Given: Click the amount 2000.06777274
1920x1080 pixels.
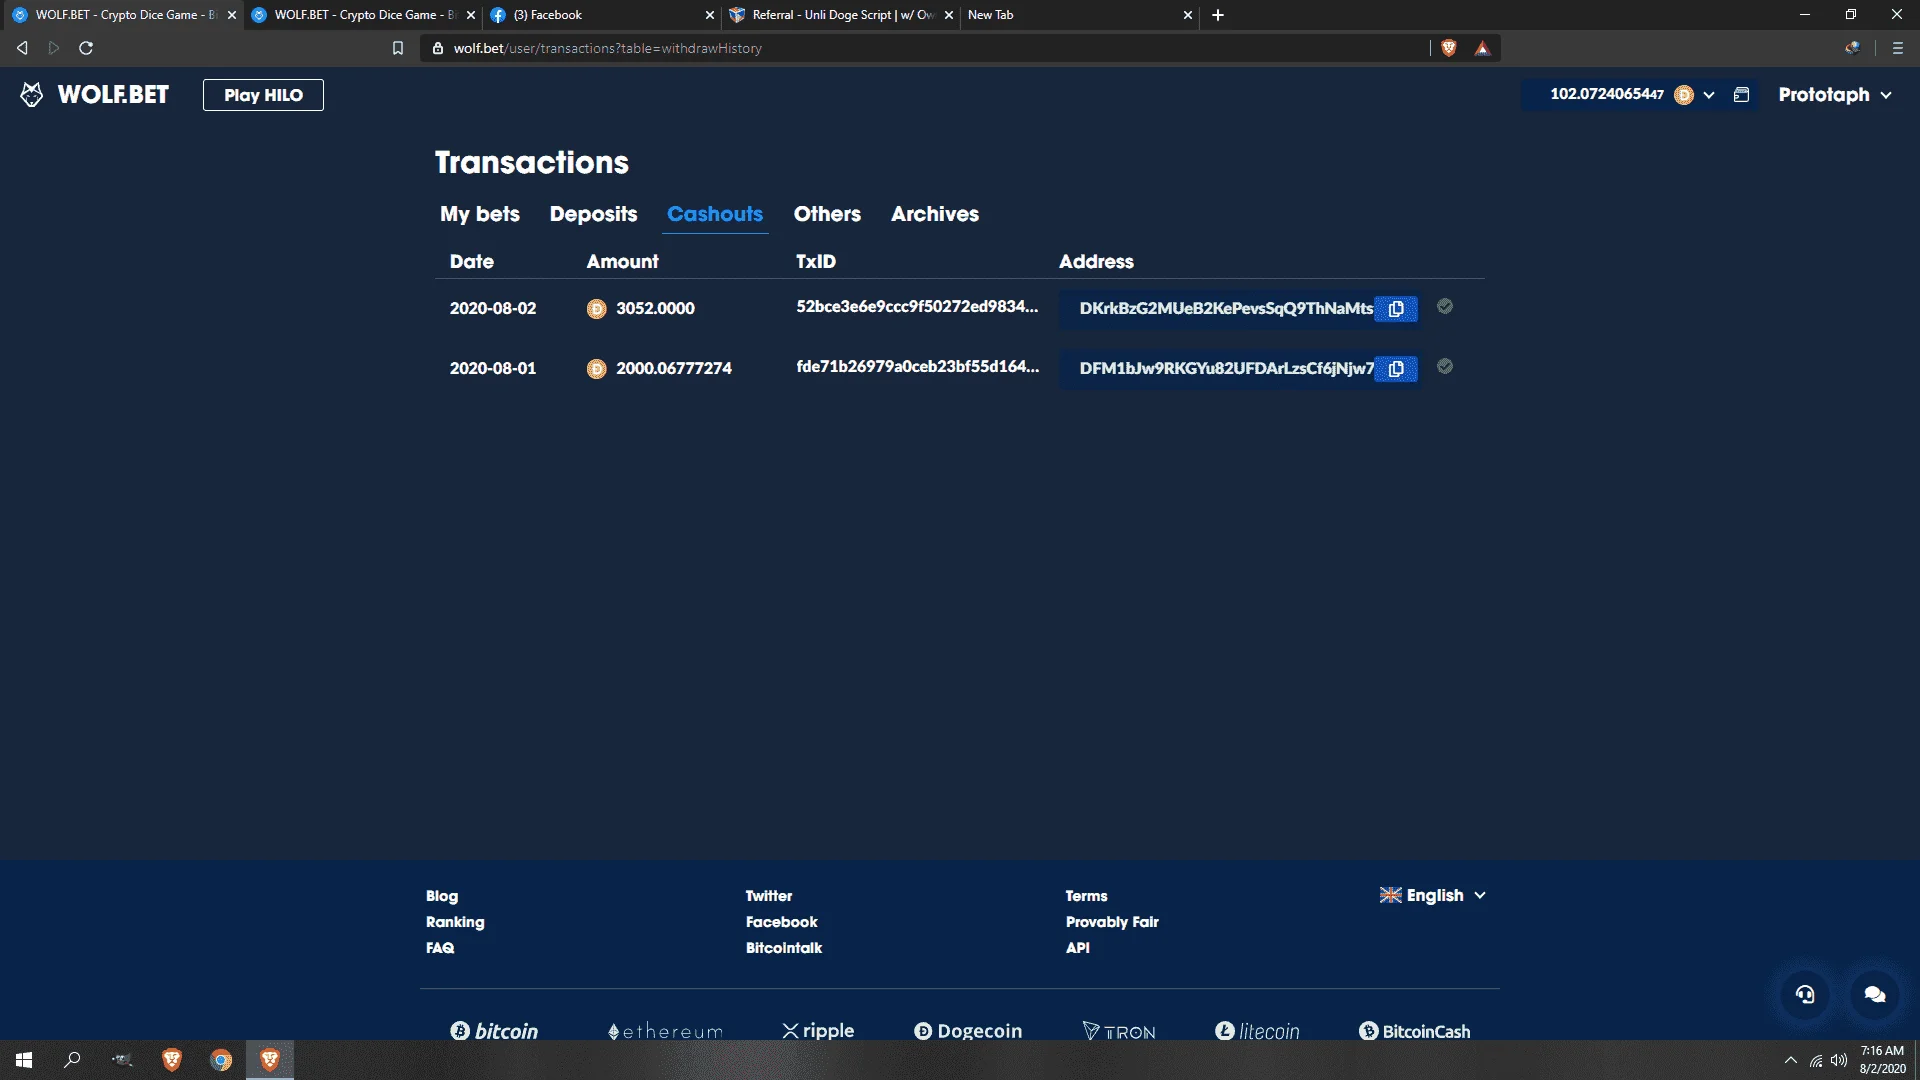Looking at the screenshot, I should pos(674,369).
